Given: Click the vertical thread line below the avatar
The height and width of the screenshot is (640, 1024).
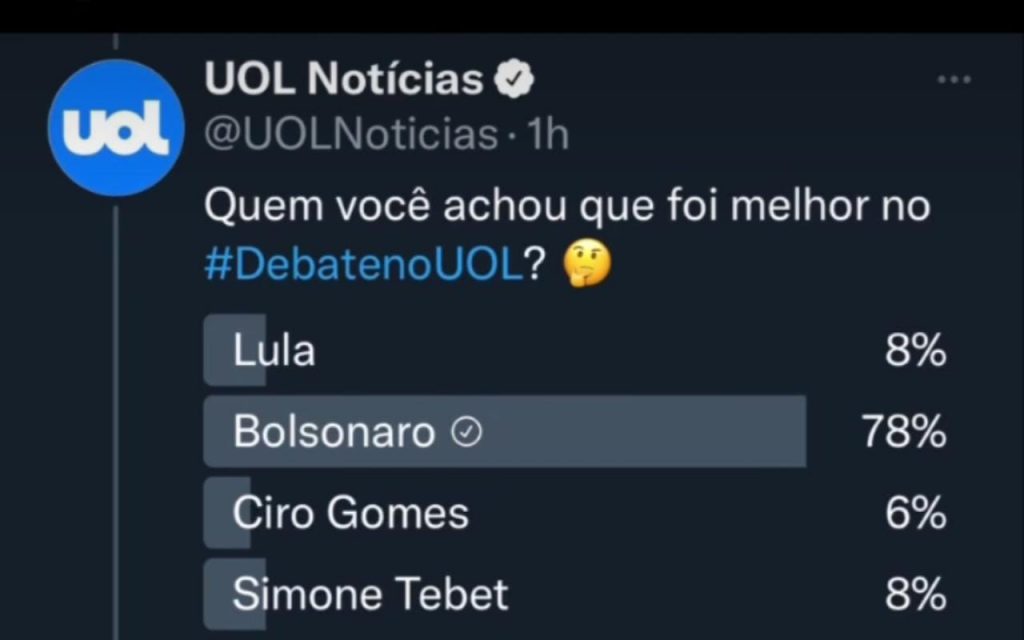Looking at the screenshot, I should tap(116, 400).
